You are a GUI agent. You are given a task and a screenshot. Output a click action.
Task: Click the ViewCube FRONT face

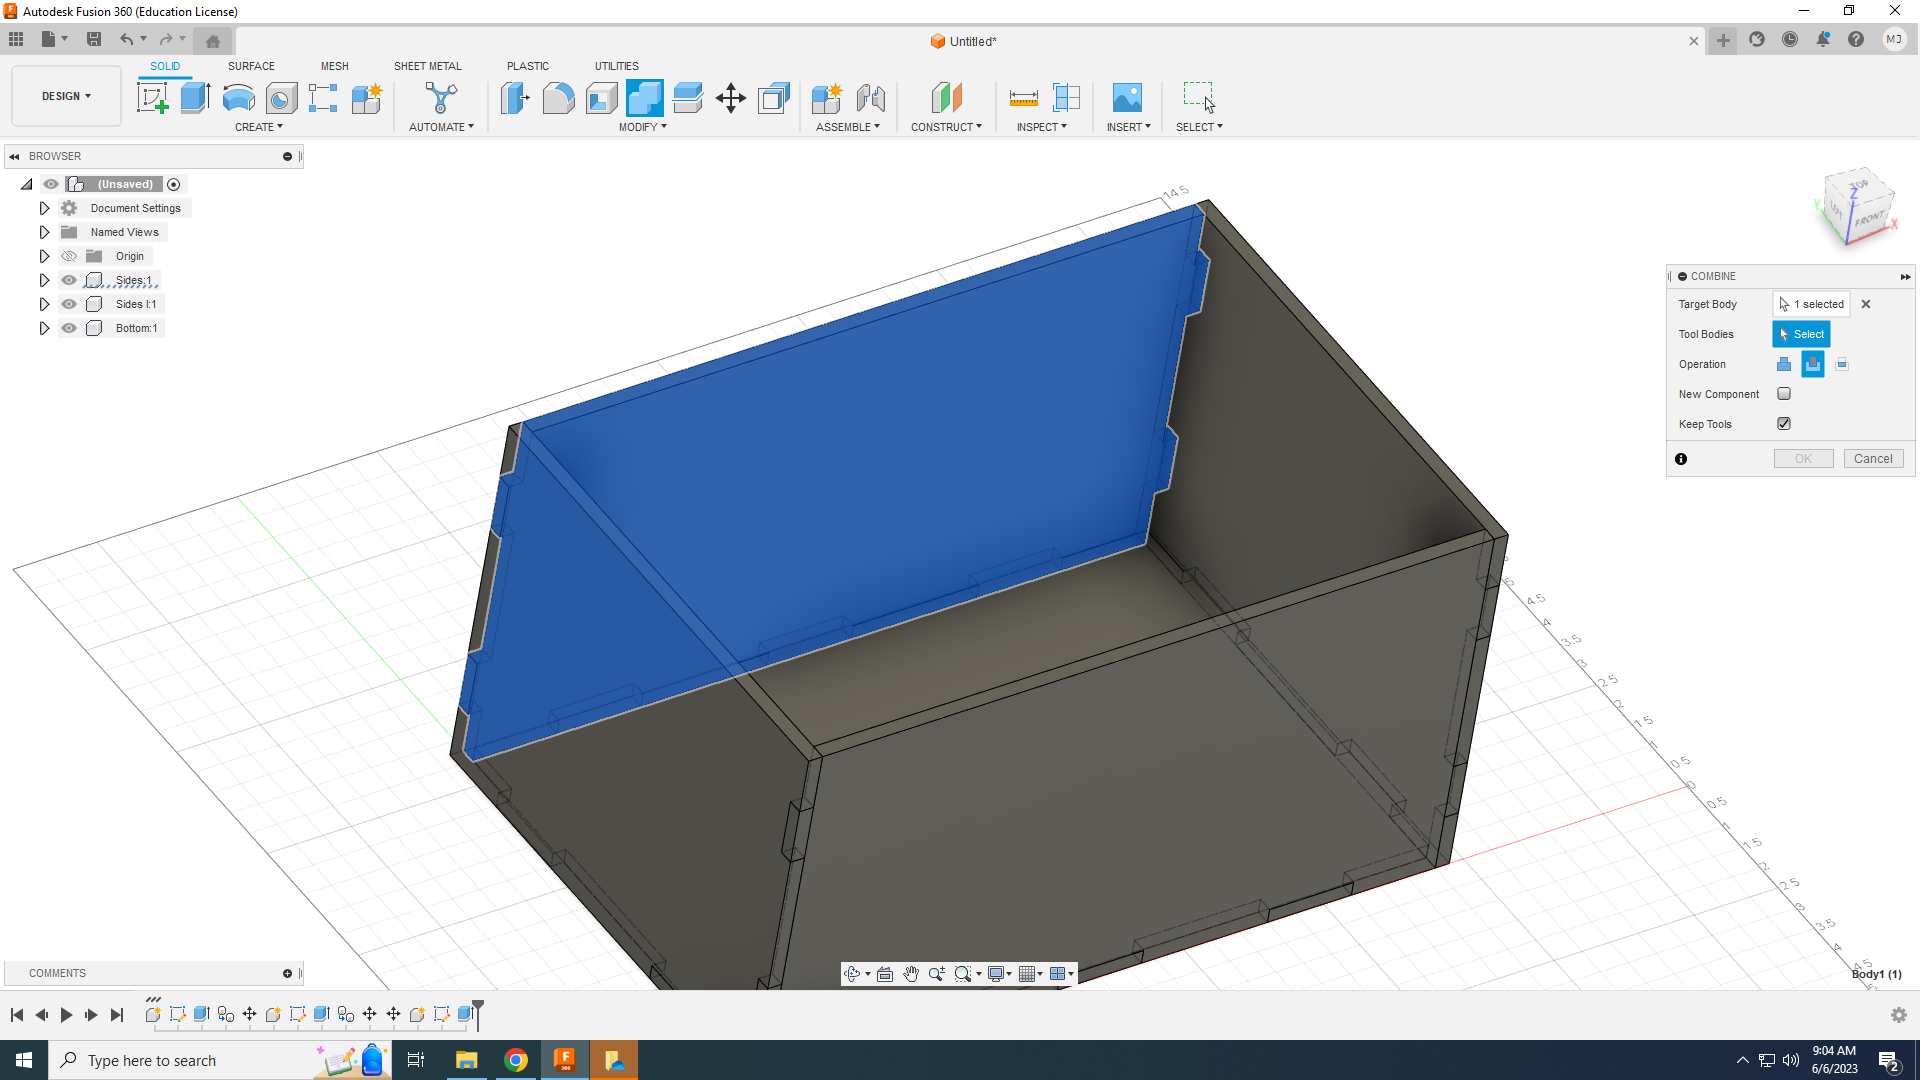(1868, 219)
